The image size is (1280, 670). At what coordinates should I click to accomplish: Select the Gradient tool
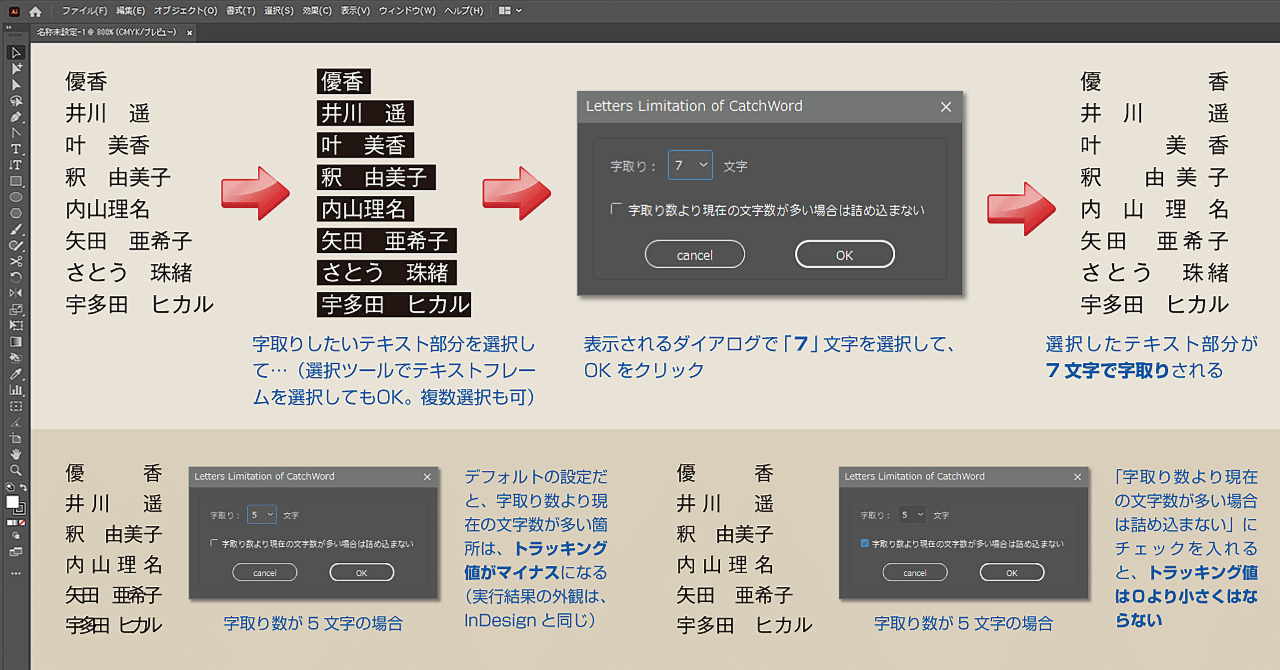point(14,340)
